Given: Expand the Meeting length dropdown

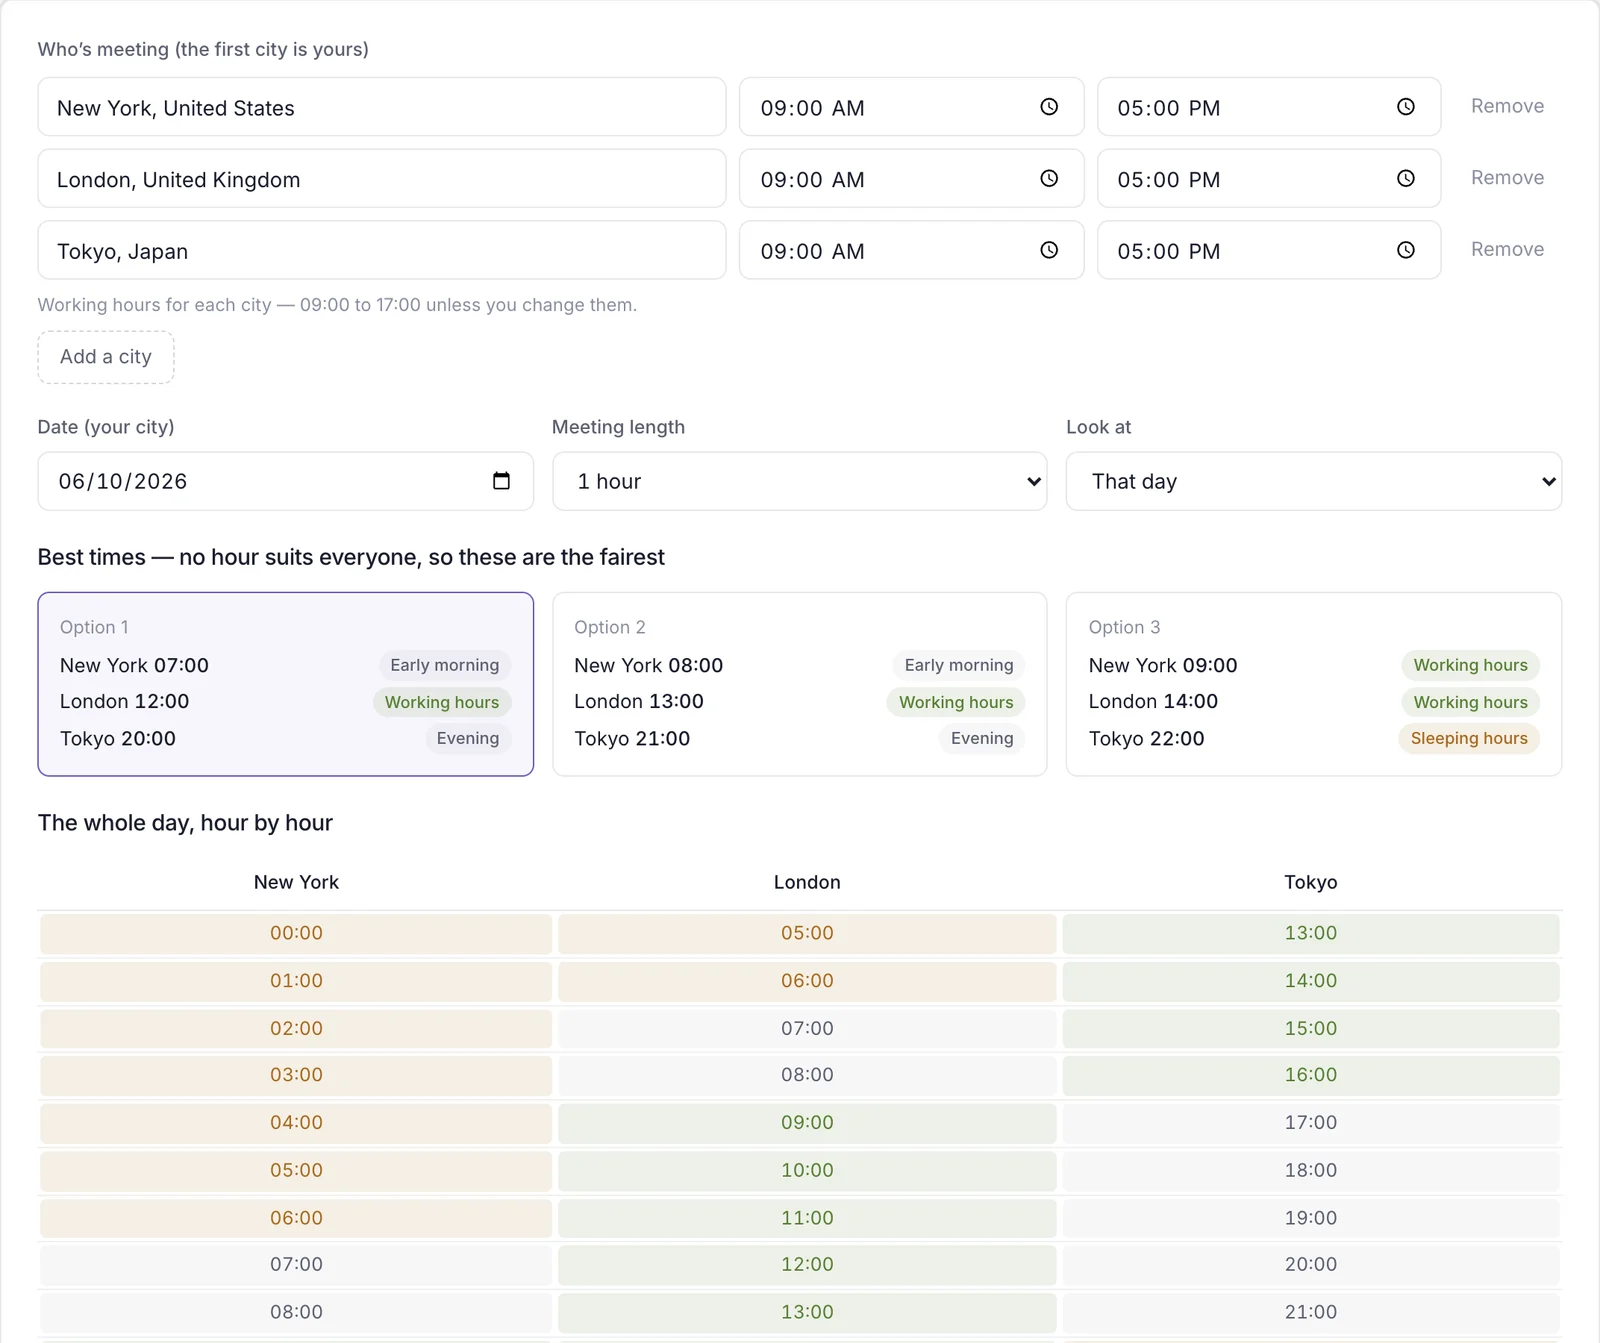Looking at the screenshot, I should (x=800, y=481).
